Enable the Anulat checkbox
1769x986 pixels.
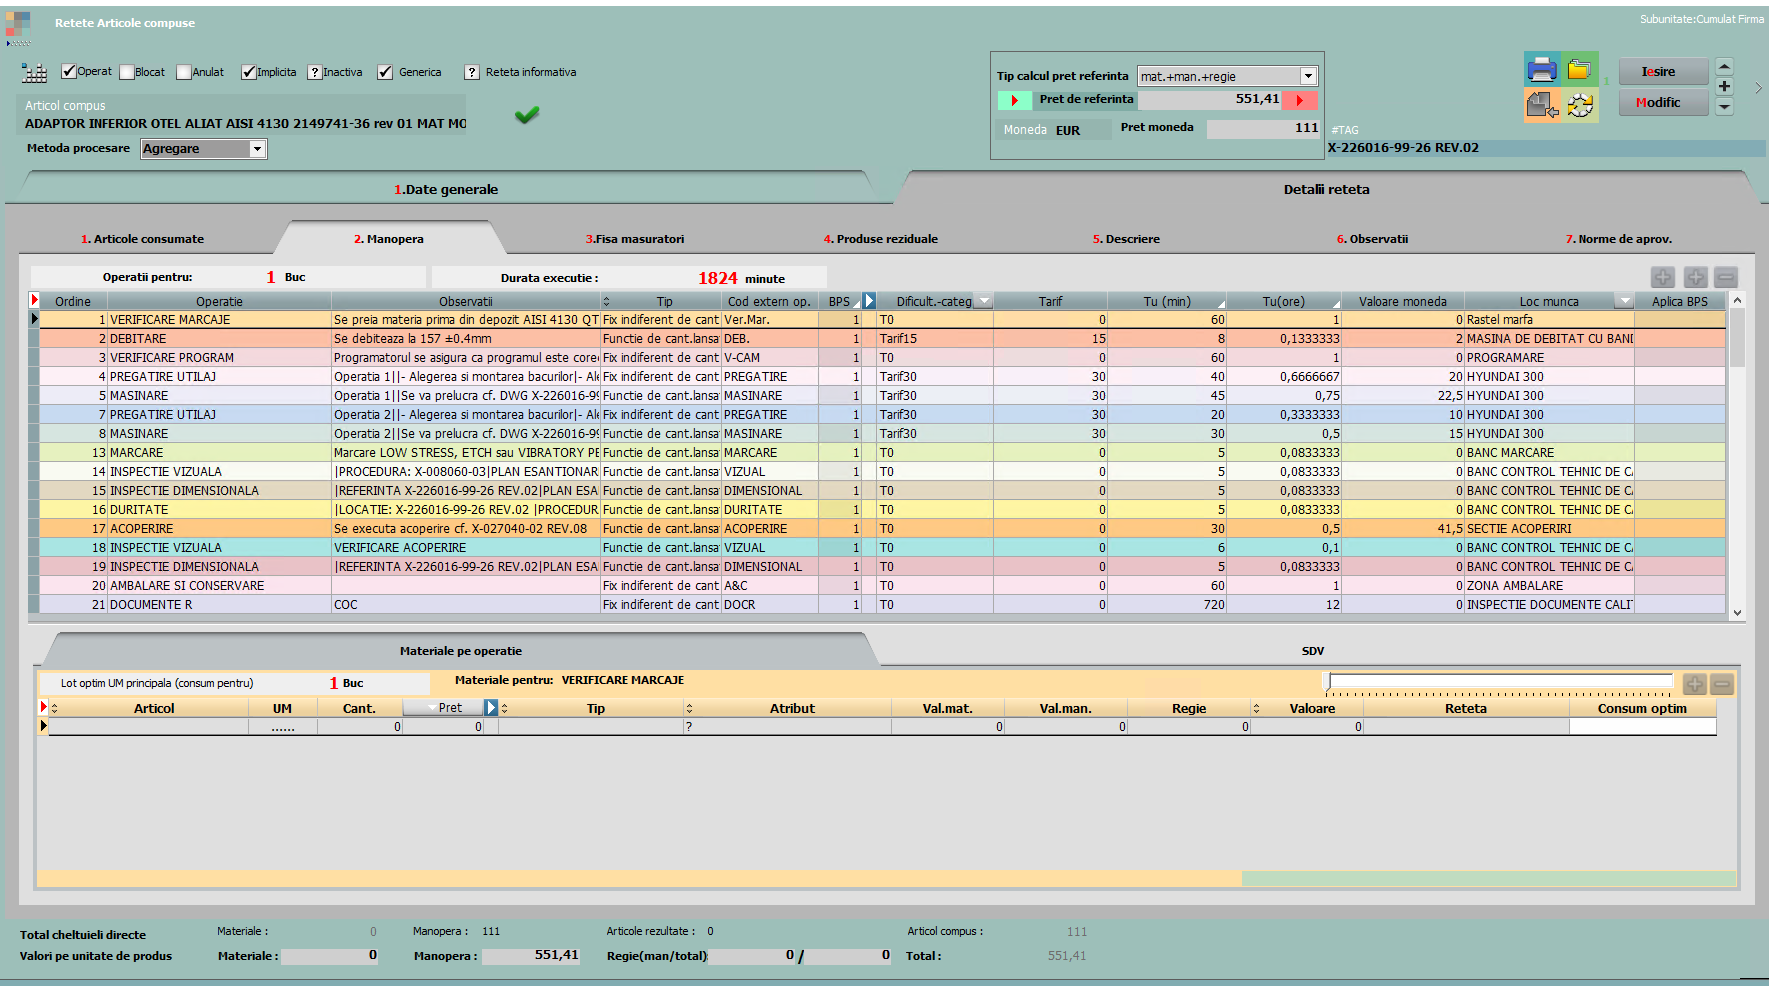[184, 72]
